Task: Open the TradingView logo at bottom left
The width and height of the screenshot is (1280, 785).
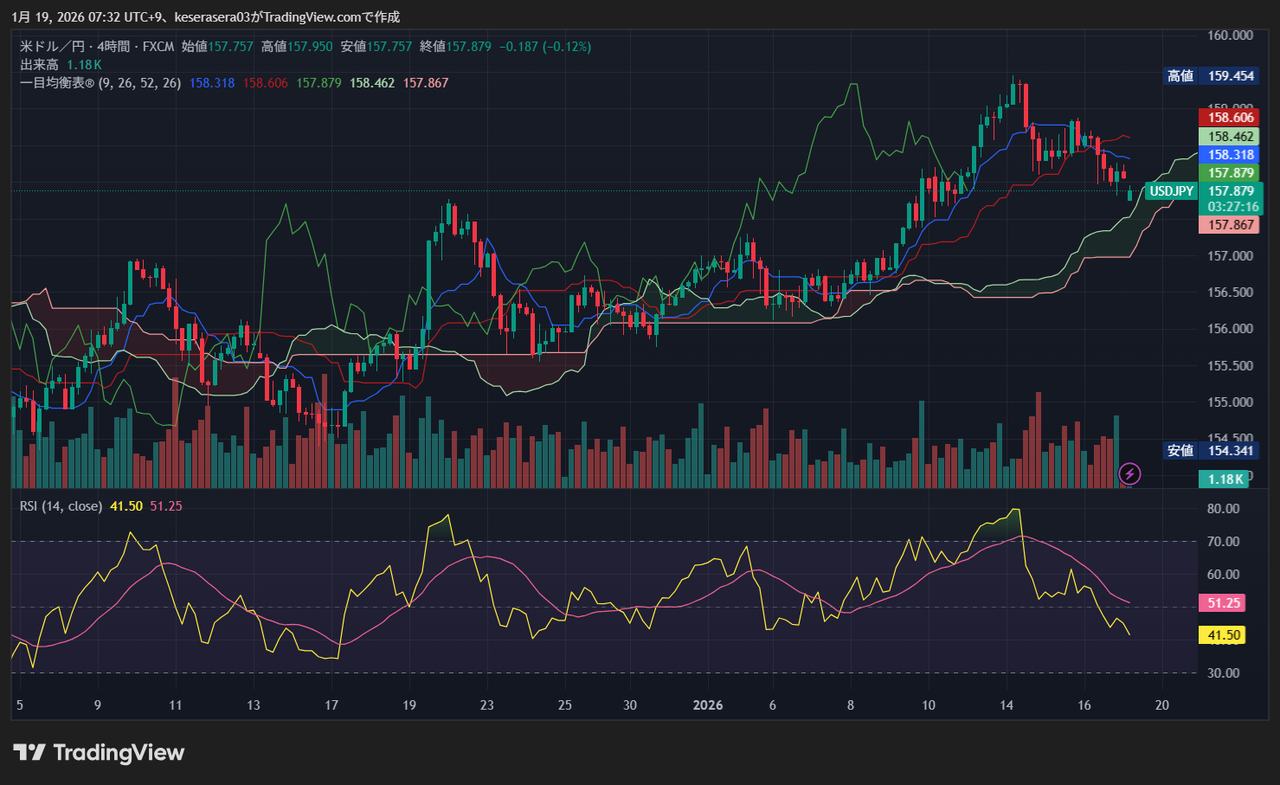Action: 98,753
